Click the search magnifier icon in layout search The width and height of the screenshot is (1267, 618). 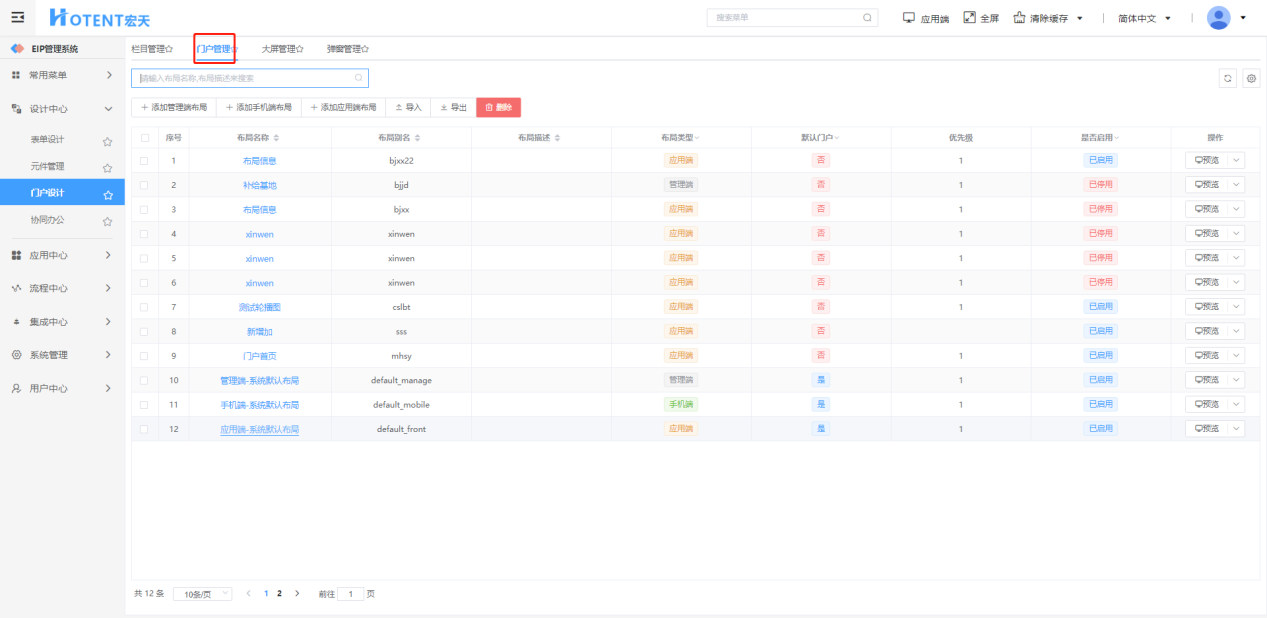[x=358, y=78]
